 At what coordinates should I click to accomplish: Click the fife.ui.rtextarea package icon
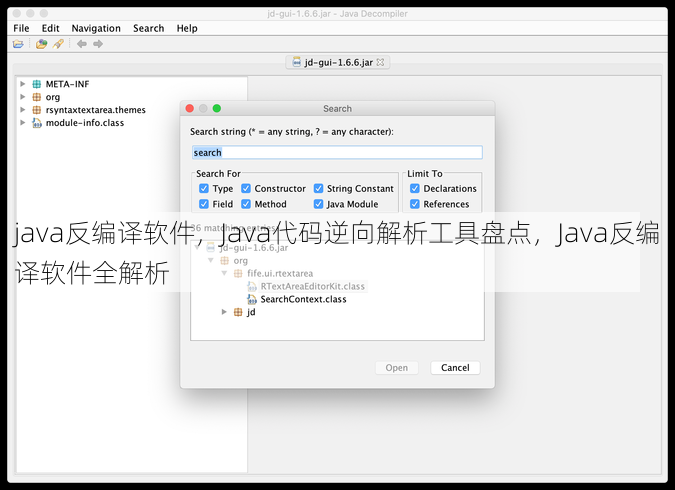238,273
